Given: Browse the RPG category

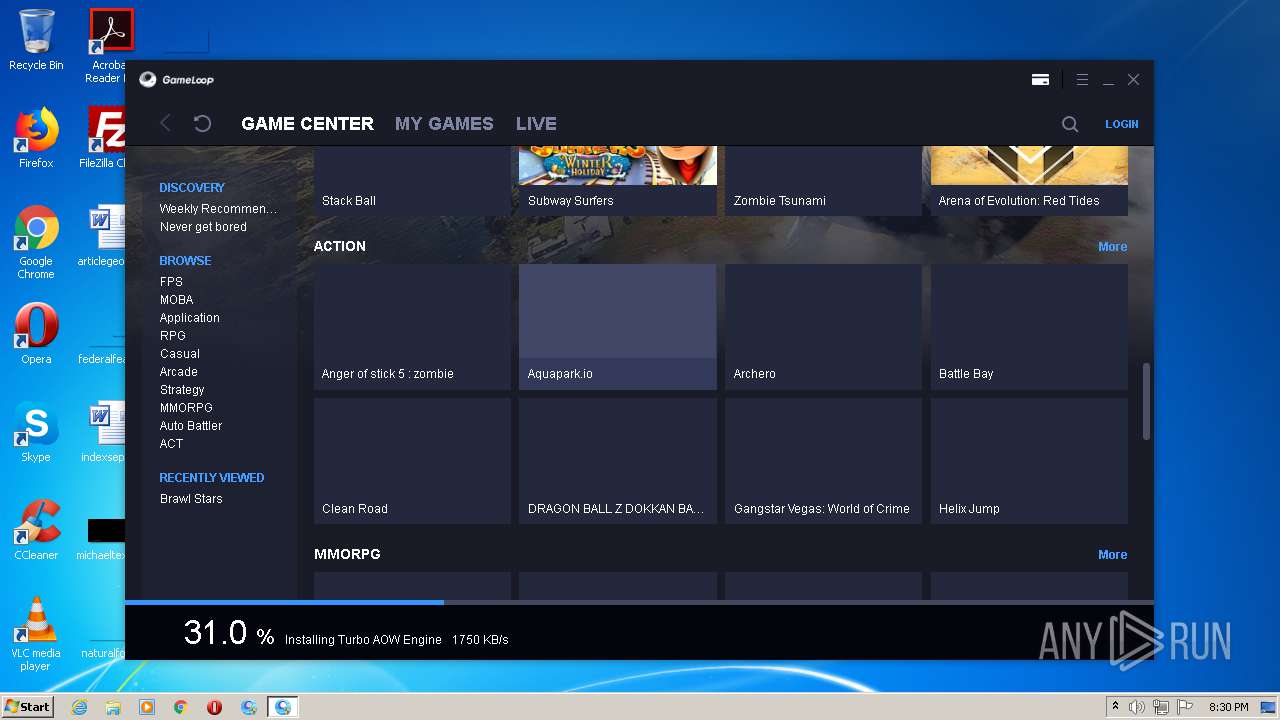Looking at the screenshot, I should pos(172,336).
